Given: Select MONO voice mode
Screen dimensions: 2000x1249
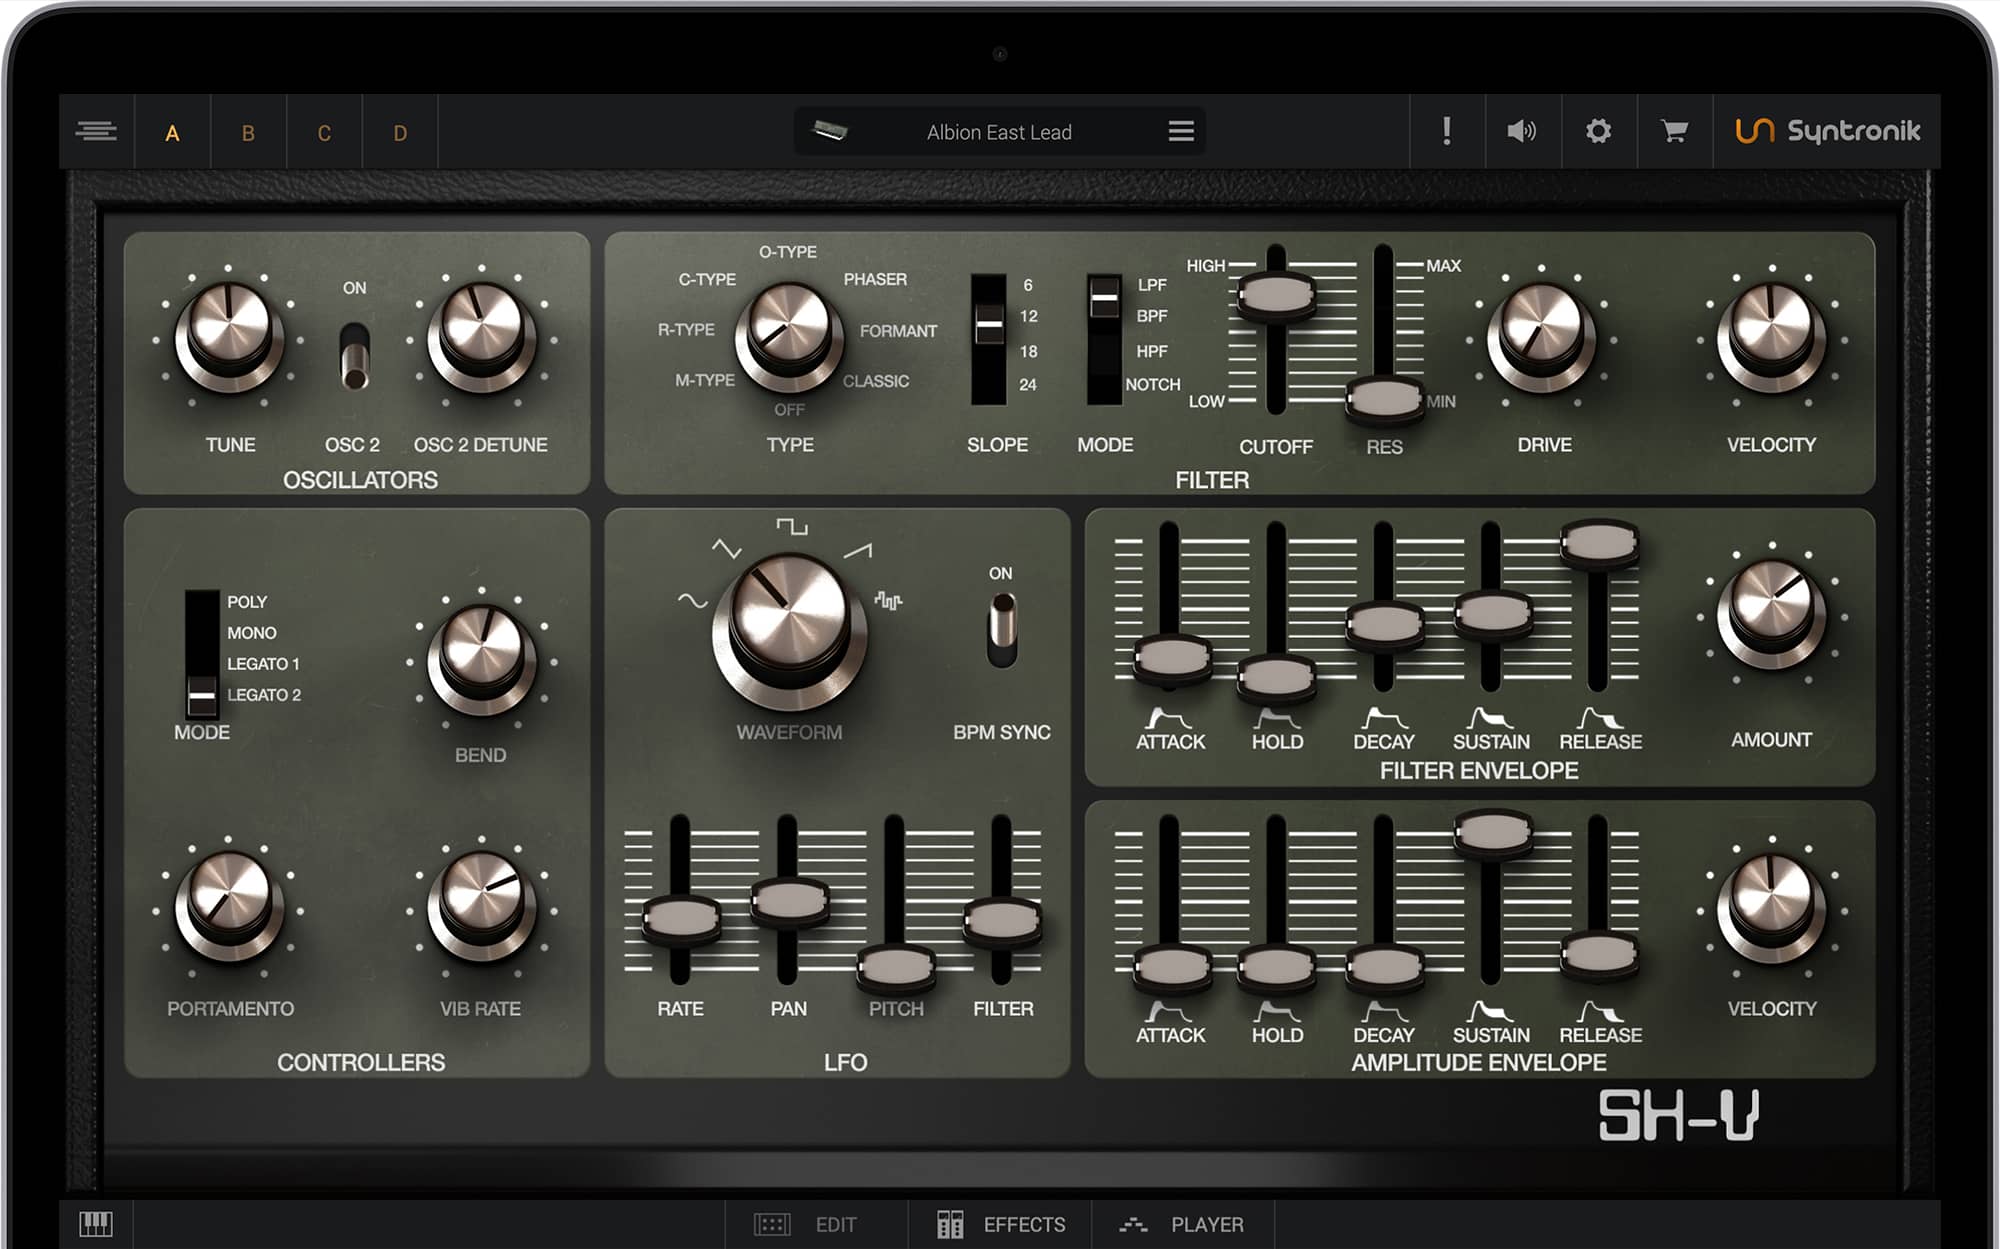Looking at the screenshot, I should point(251,633).
